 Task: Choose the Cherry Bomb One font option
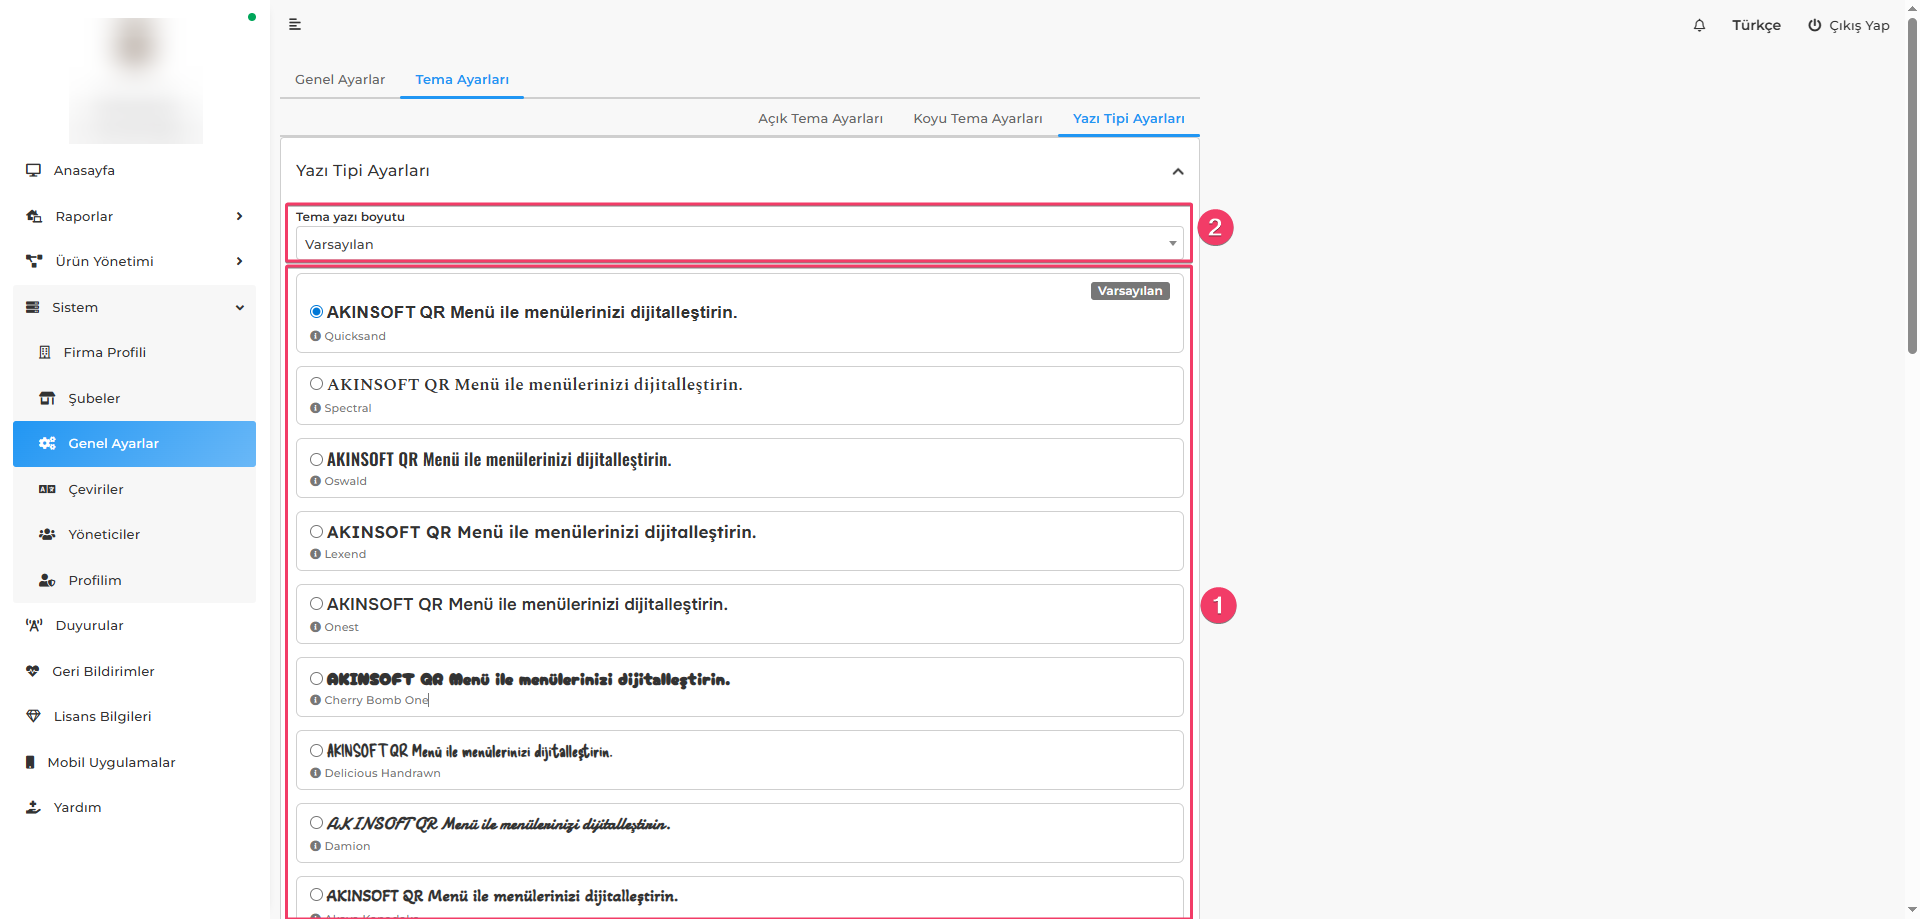(x=316, y=679)
